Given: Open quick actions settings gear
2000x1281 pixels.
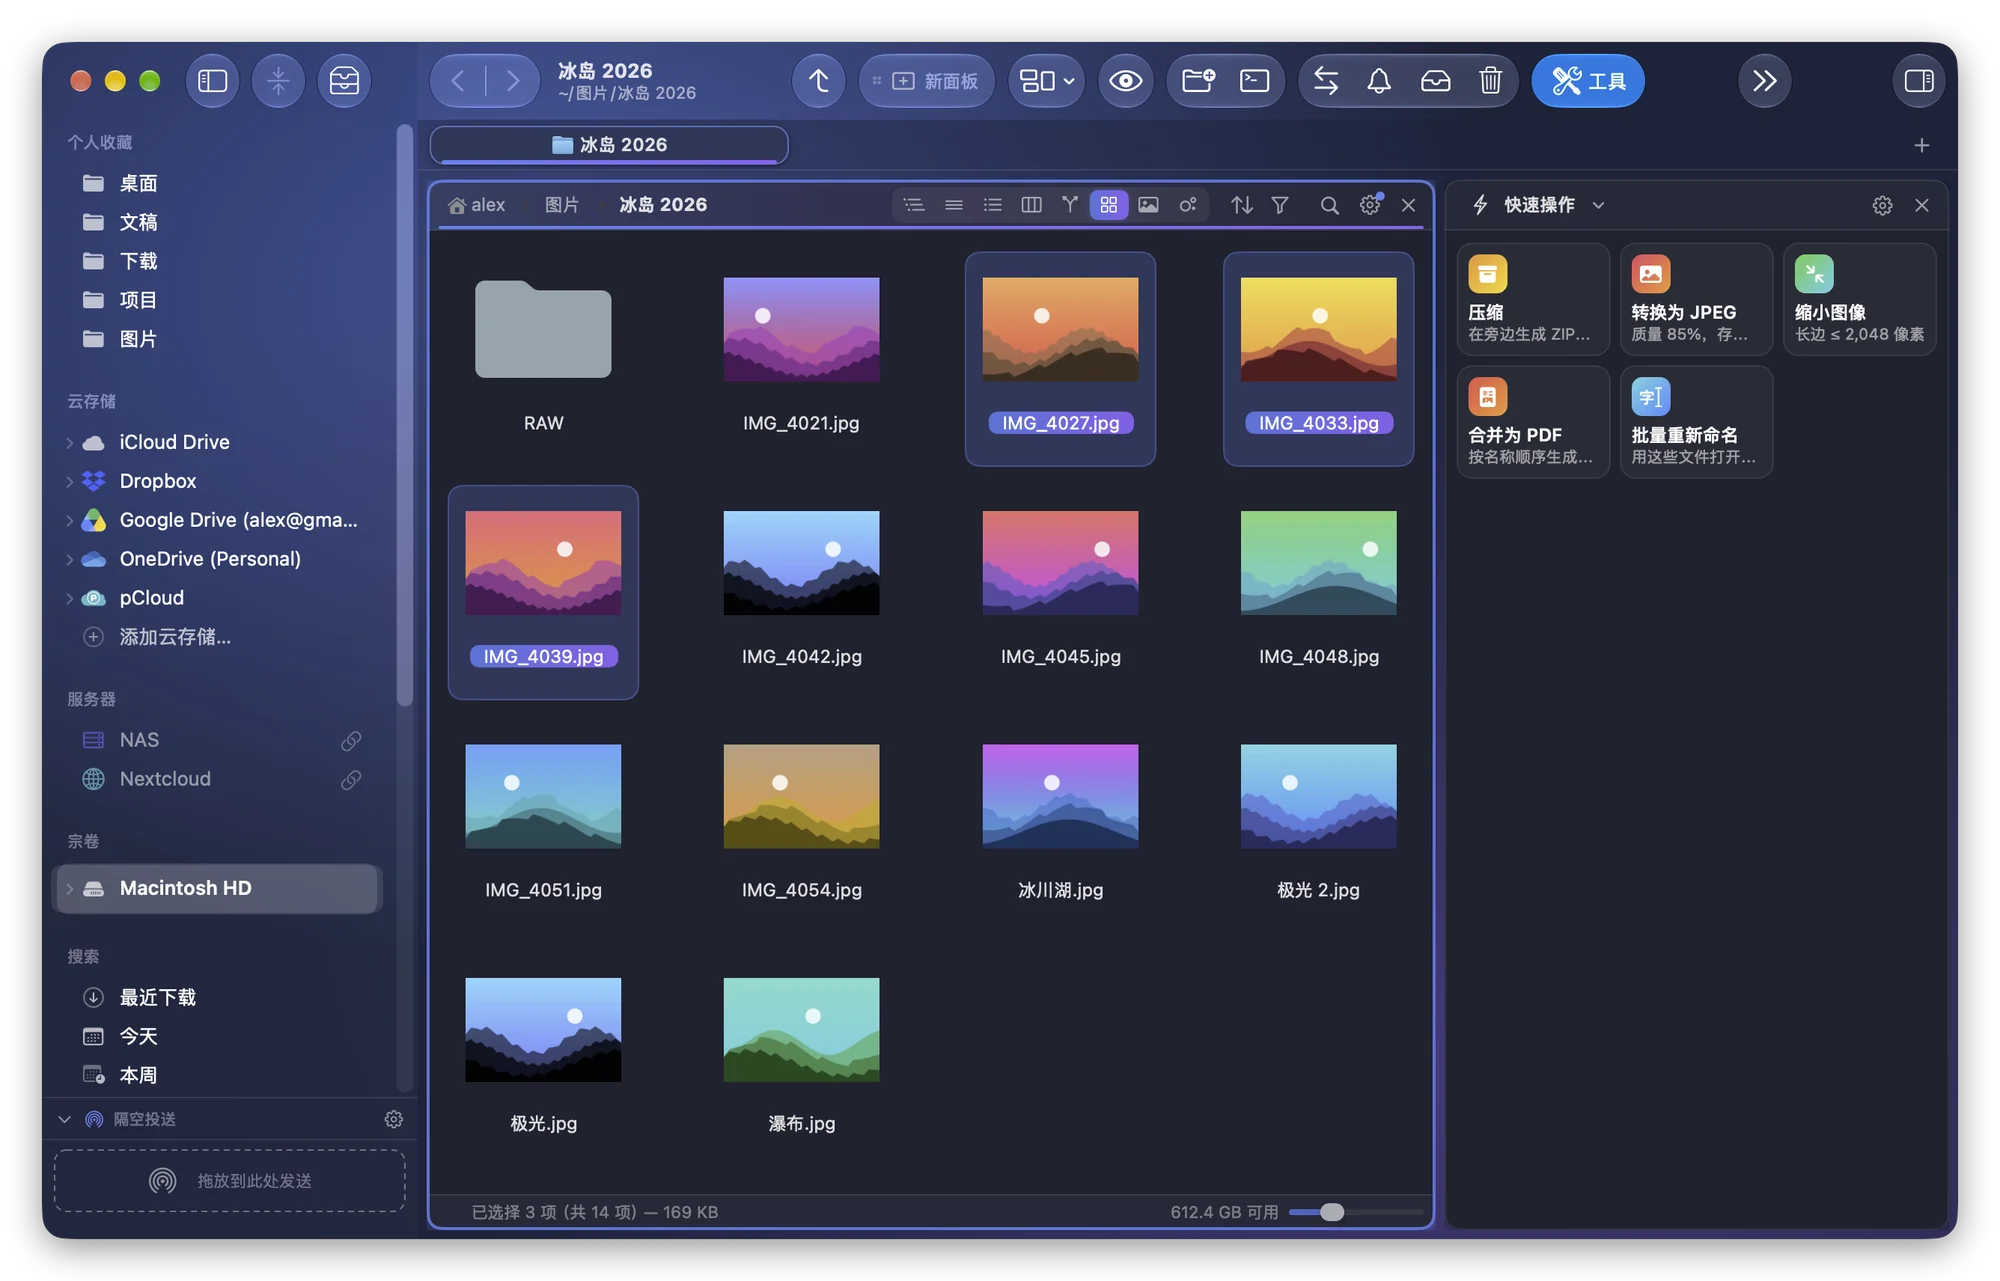Looking at the screenshot, I should (x=1882, y=205).
